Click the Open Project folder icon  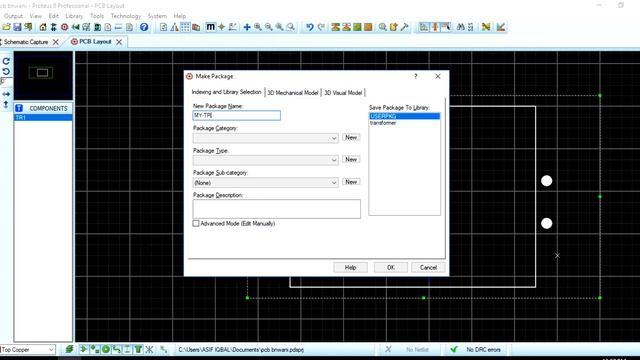[x=7, y=27]
